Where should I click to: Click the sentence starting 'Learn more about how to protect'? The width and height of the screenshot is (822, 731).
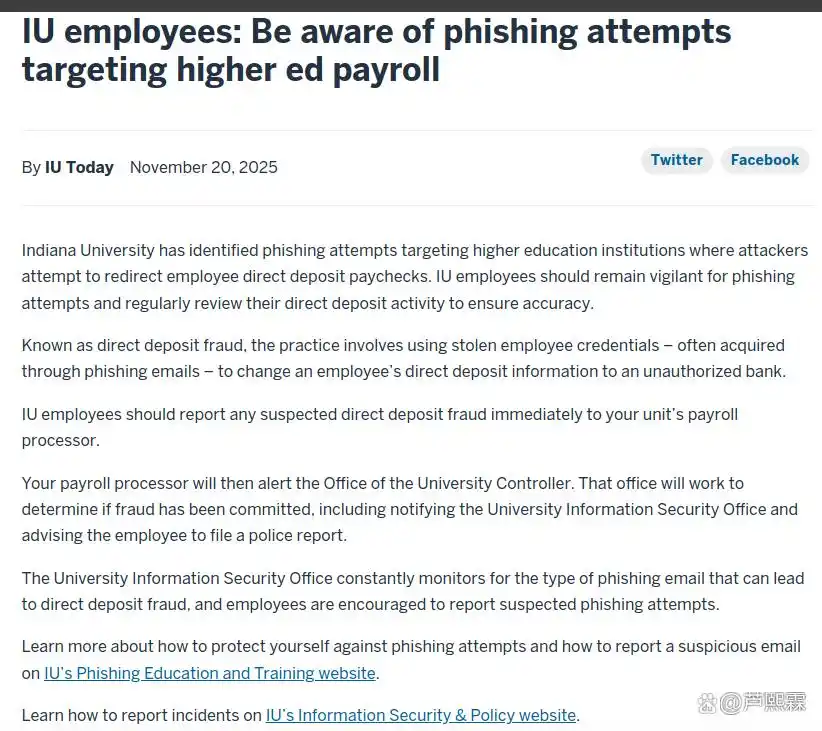pyautogui.click(x=411, y=660)
